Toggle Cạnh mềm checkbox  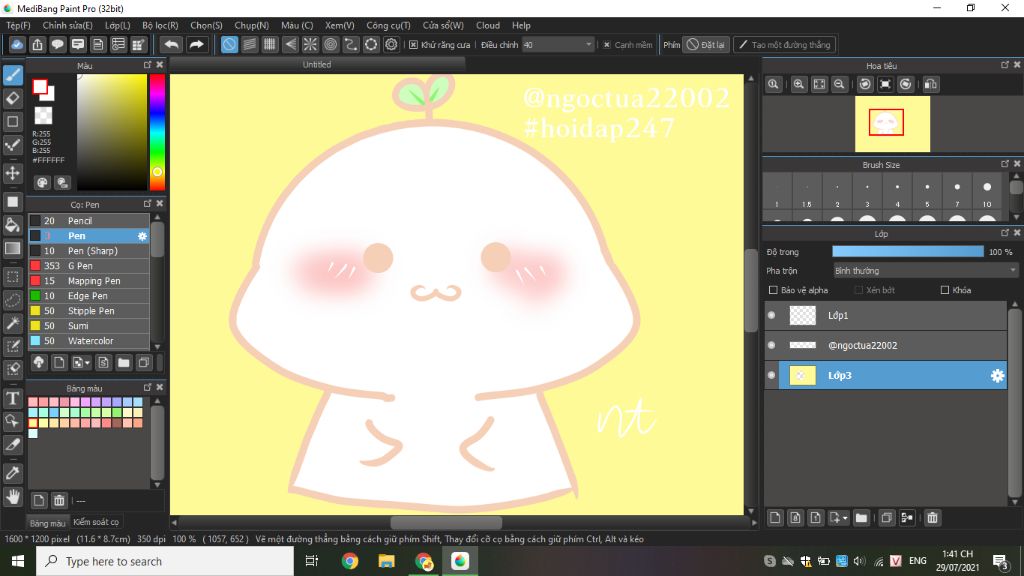607,45
